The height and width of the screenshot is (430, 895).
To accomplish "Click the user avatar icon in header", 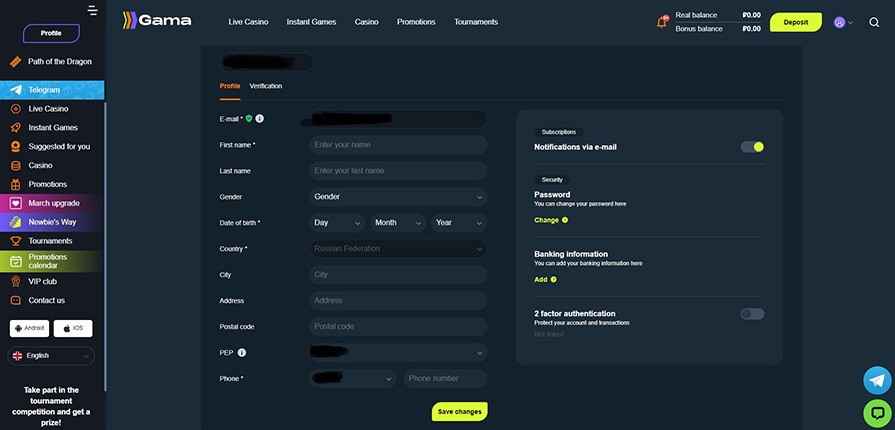I will 839,22.
